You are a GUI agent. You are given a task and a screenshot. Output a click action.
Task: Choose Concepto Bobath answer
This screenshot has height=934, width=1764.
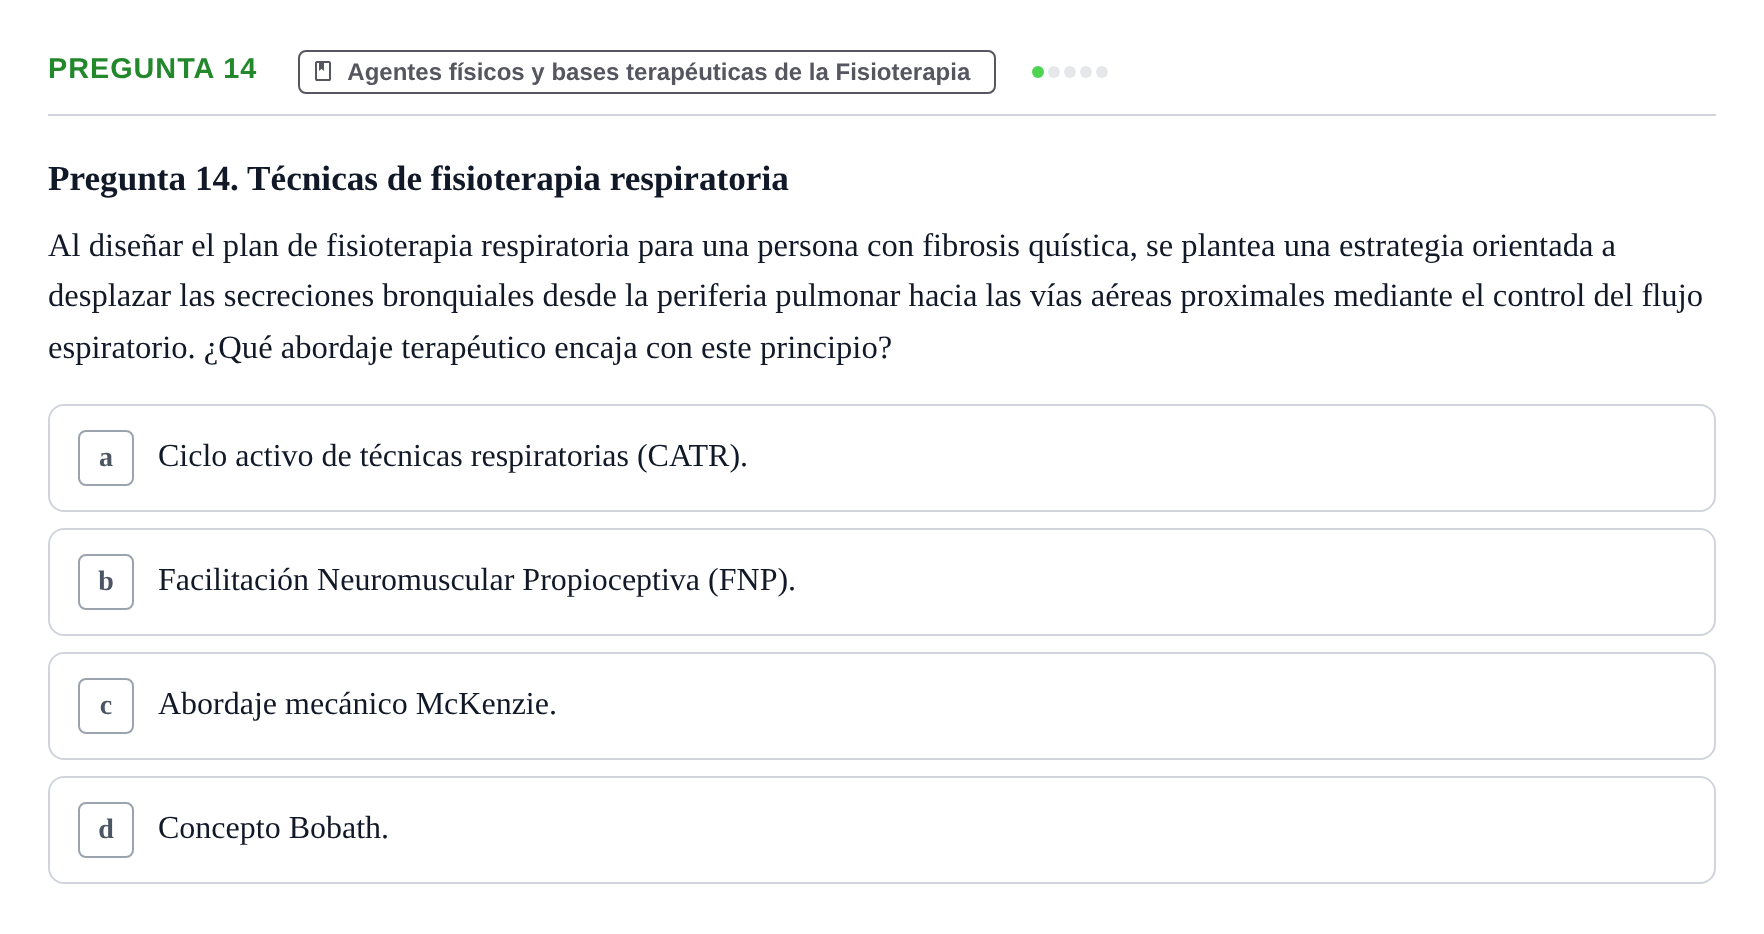tap(273, 828)
